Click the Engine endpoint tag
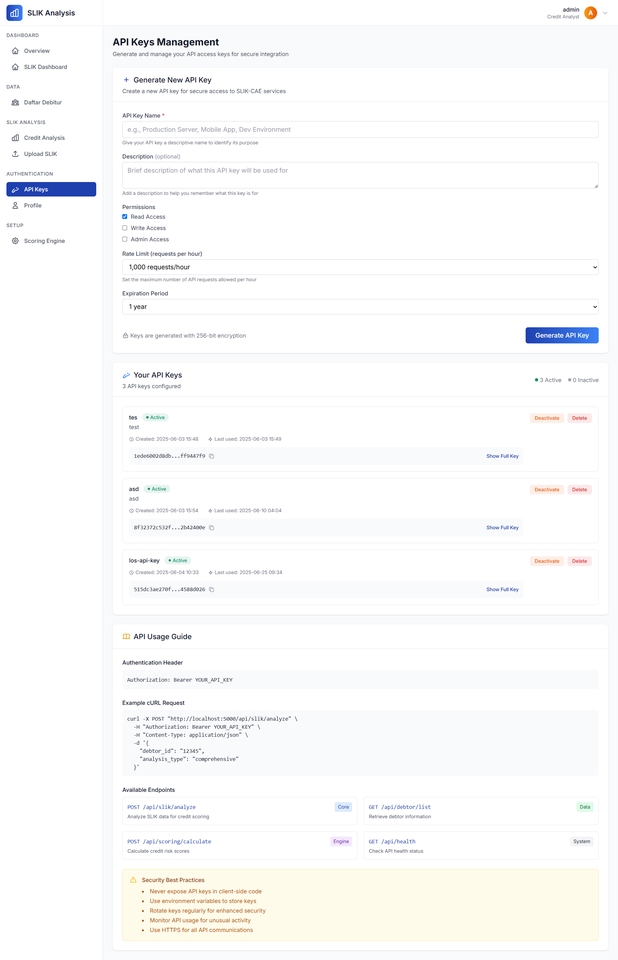This screenshot has width=618, height=960. pyautogui.click(x=341, y=841)
